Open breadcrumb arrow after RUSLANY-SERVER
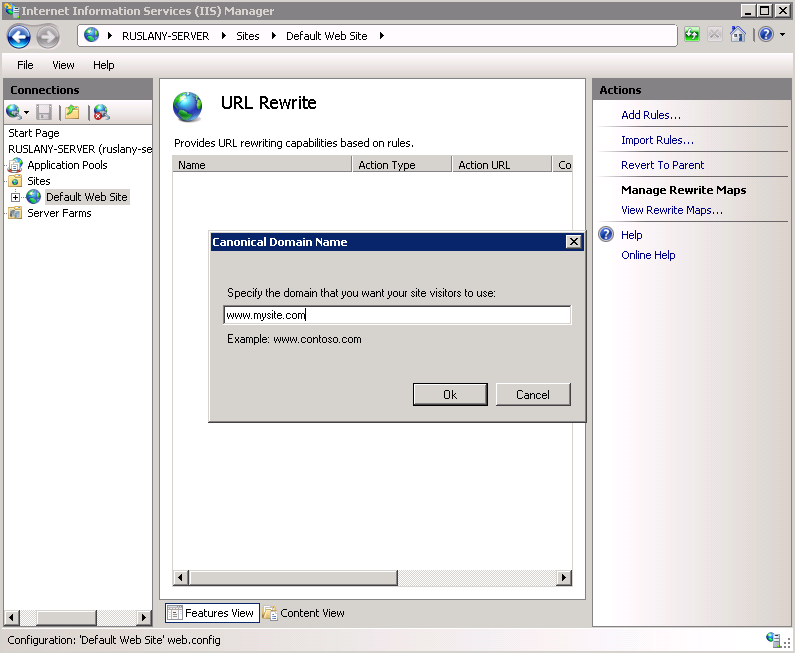Image resolution: width=795 pixels, height=653 pixels. tap(224, 35)
